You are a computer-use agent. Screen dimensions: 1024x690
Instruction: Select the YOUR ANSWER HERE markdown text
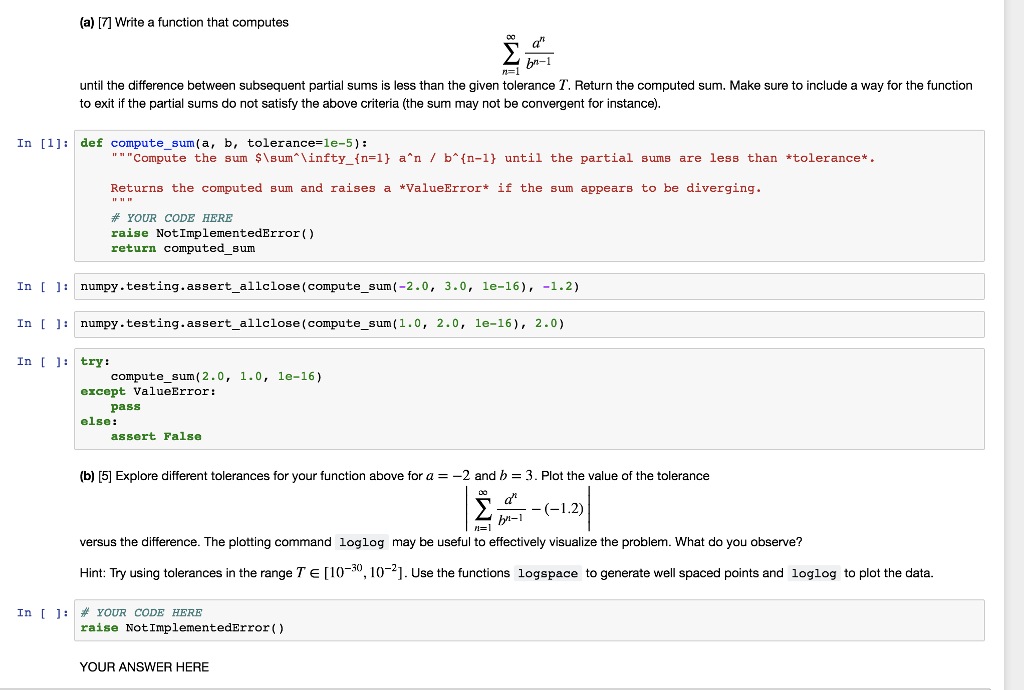tap(143, 666)
